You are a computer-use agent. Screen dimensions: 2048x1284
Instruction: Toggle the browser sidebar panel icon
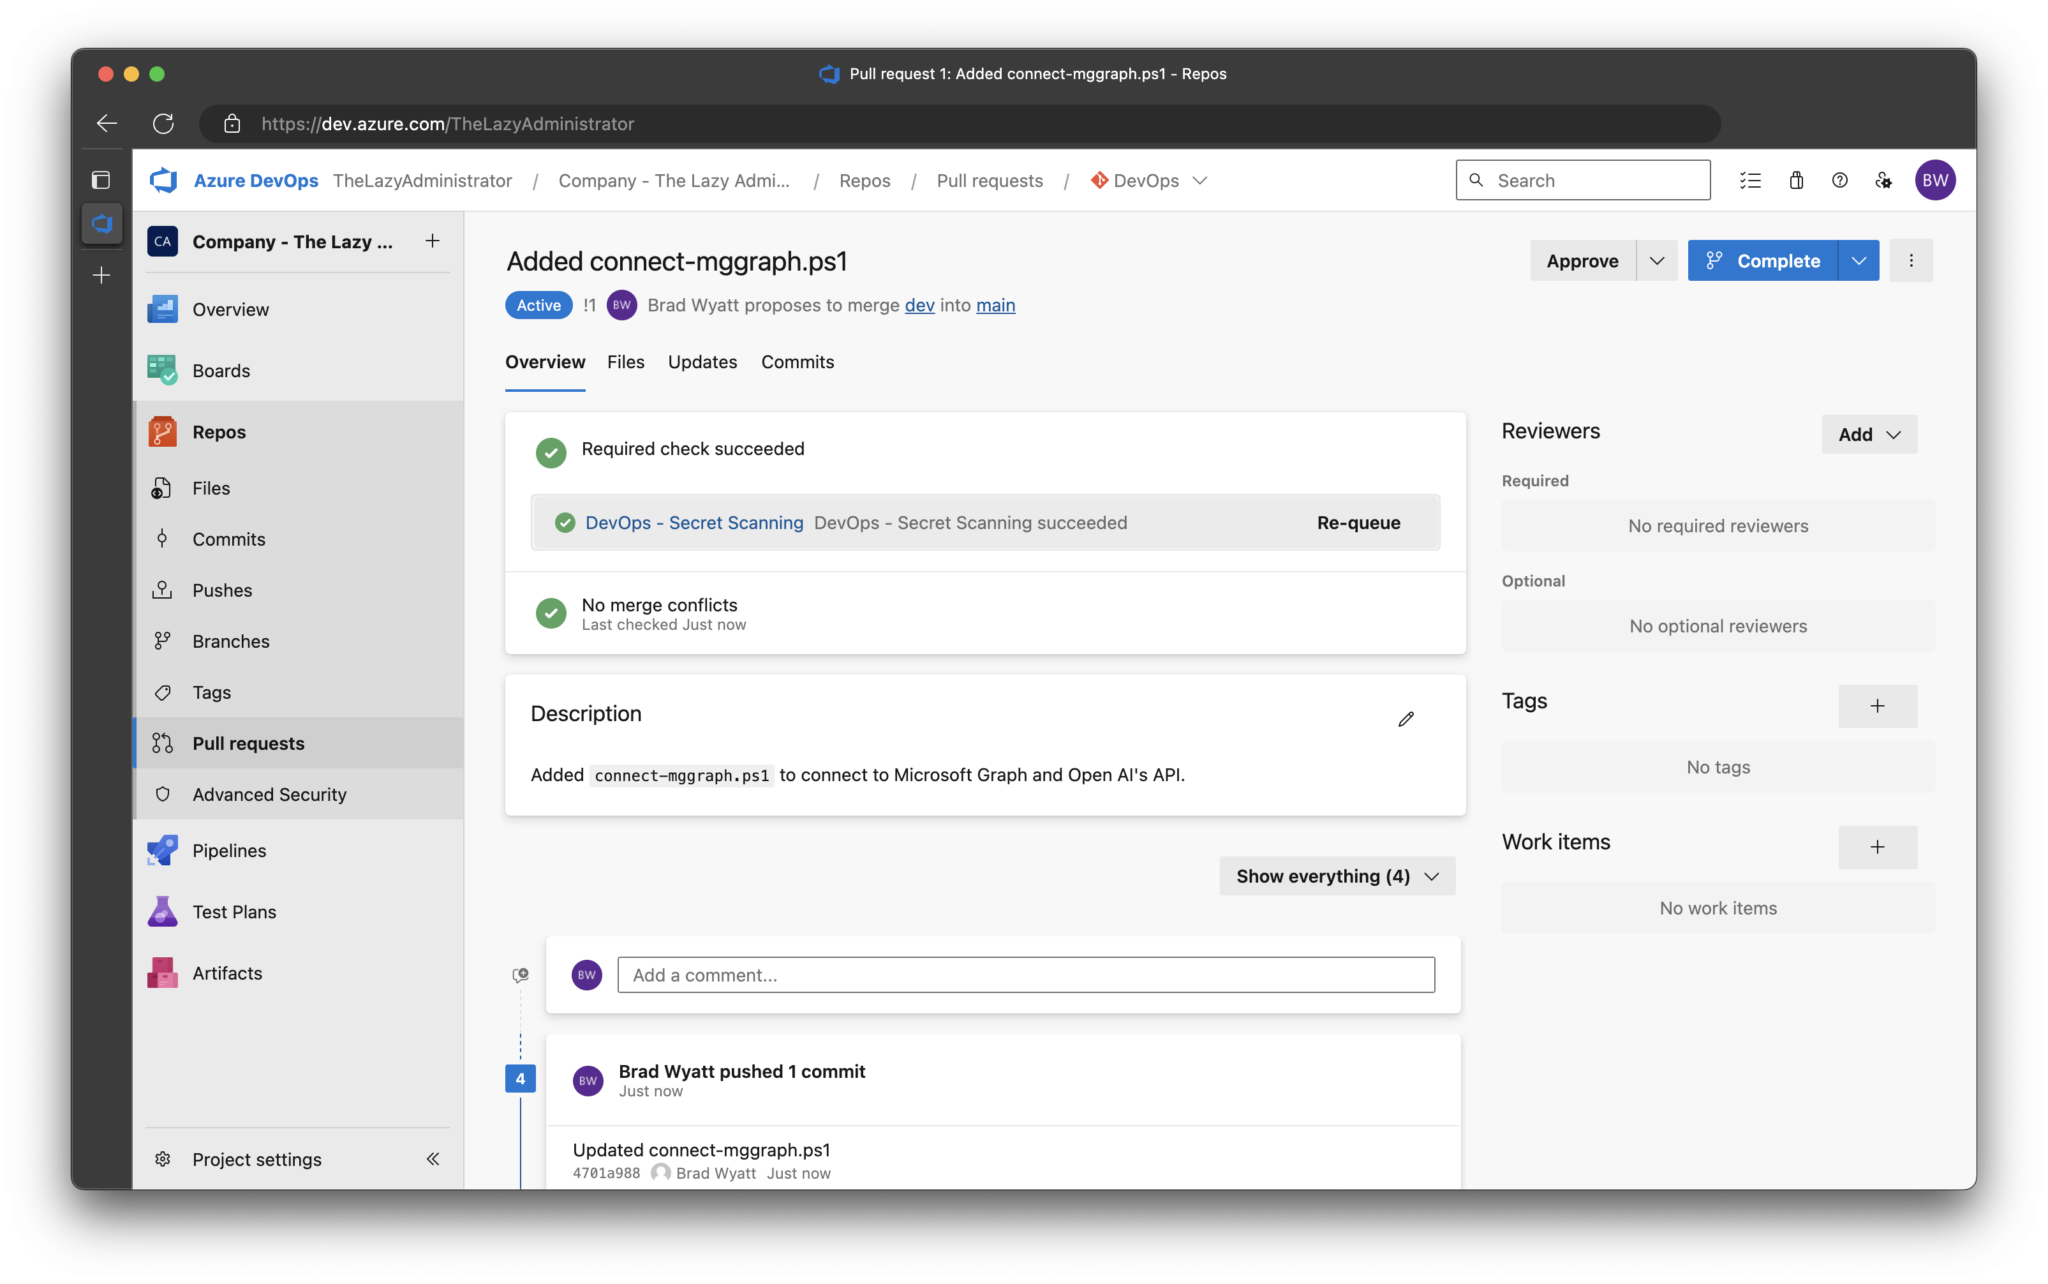click(101, 180)
